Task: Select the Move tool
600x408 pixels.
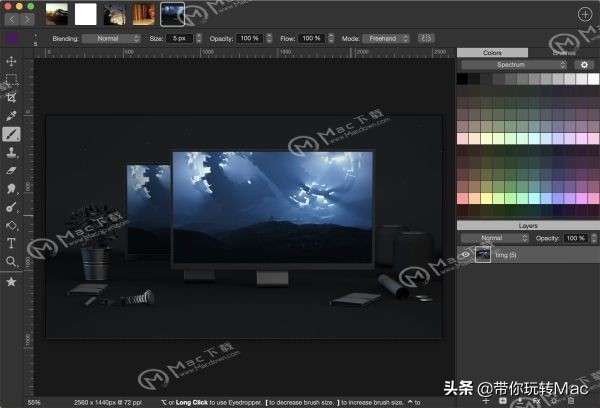Action: 11,61
